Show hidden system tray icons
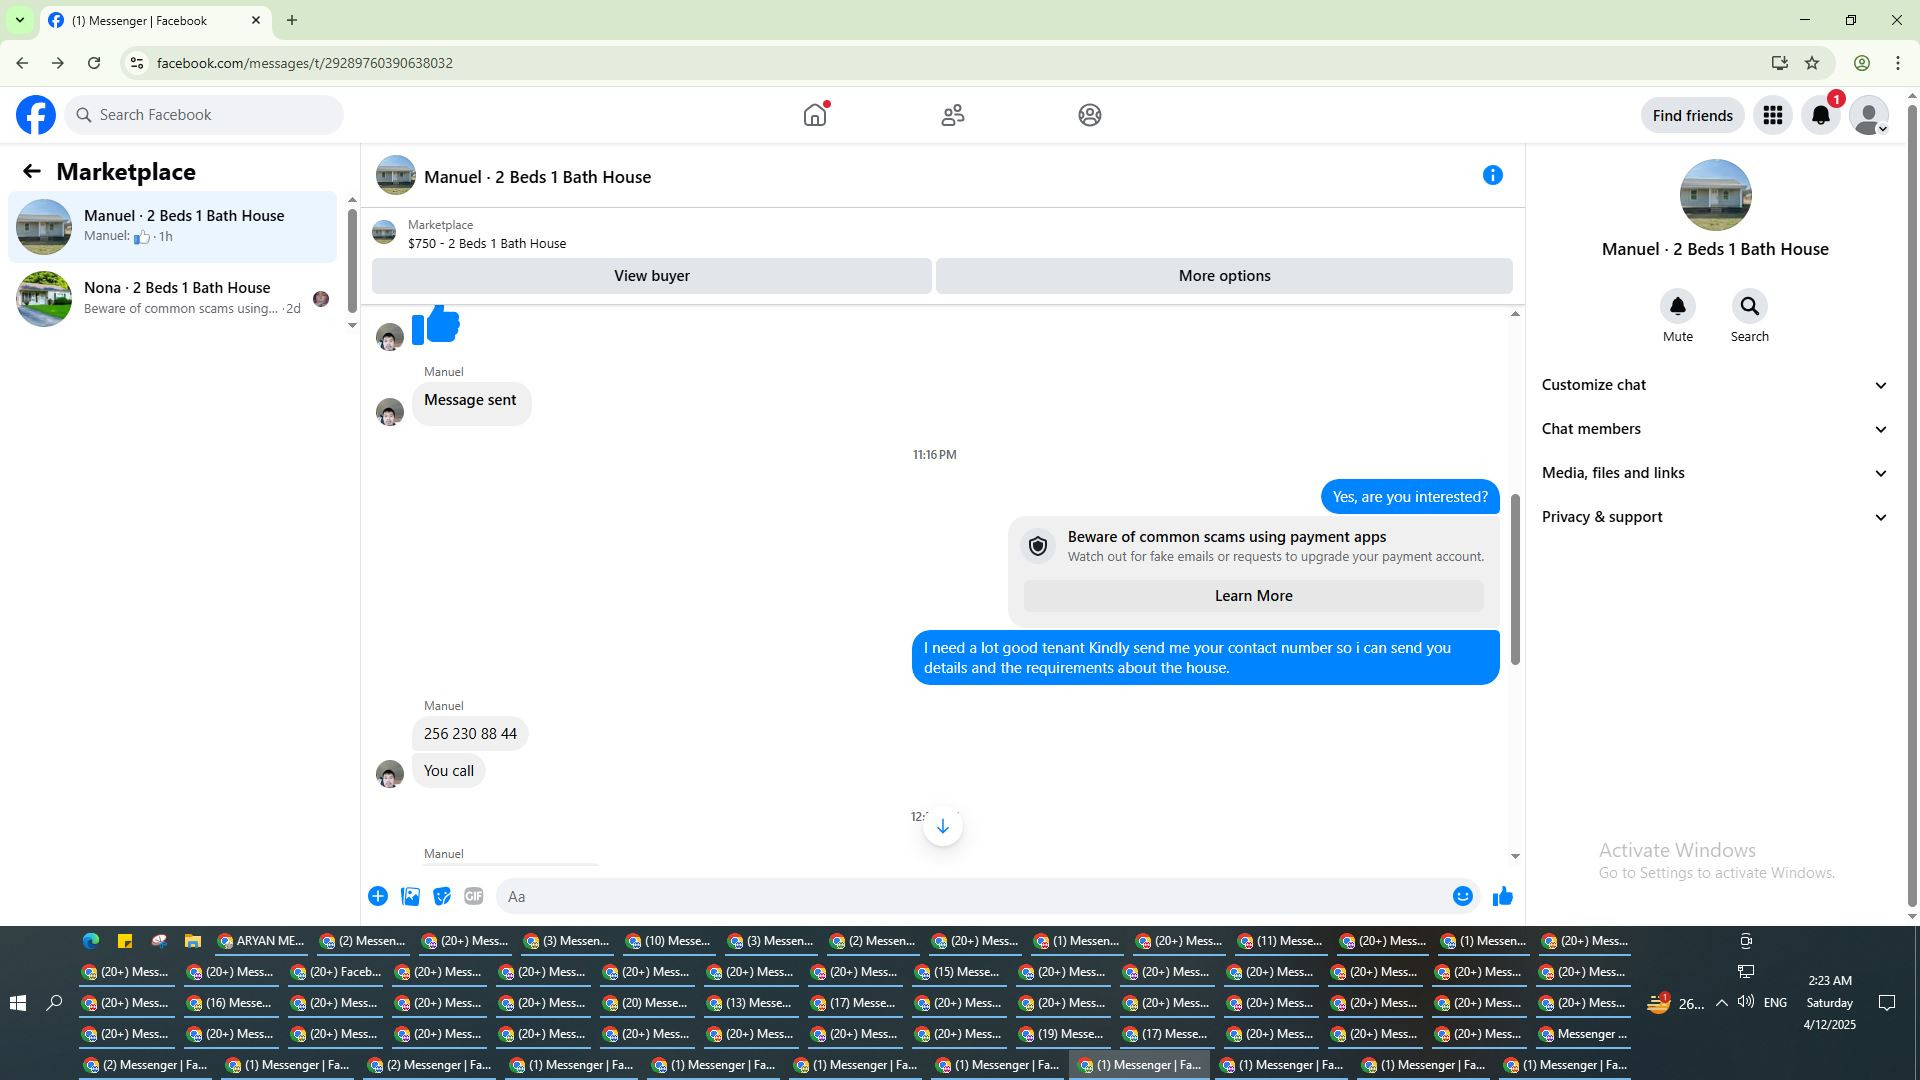The width and height of the screenshot is (1920, 1080). click(x=1721, y=1003)
